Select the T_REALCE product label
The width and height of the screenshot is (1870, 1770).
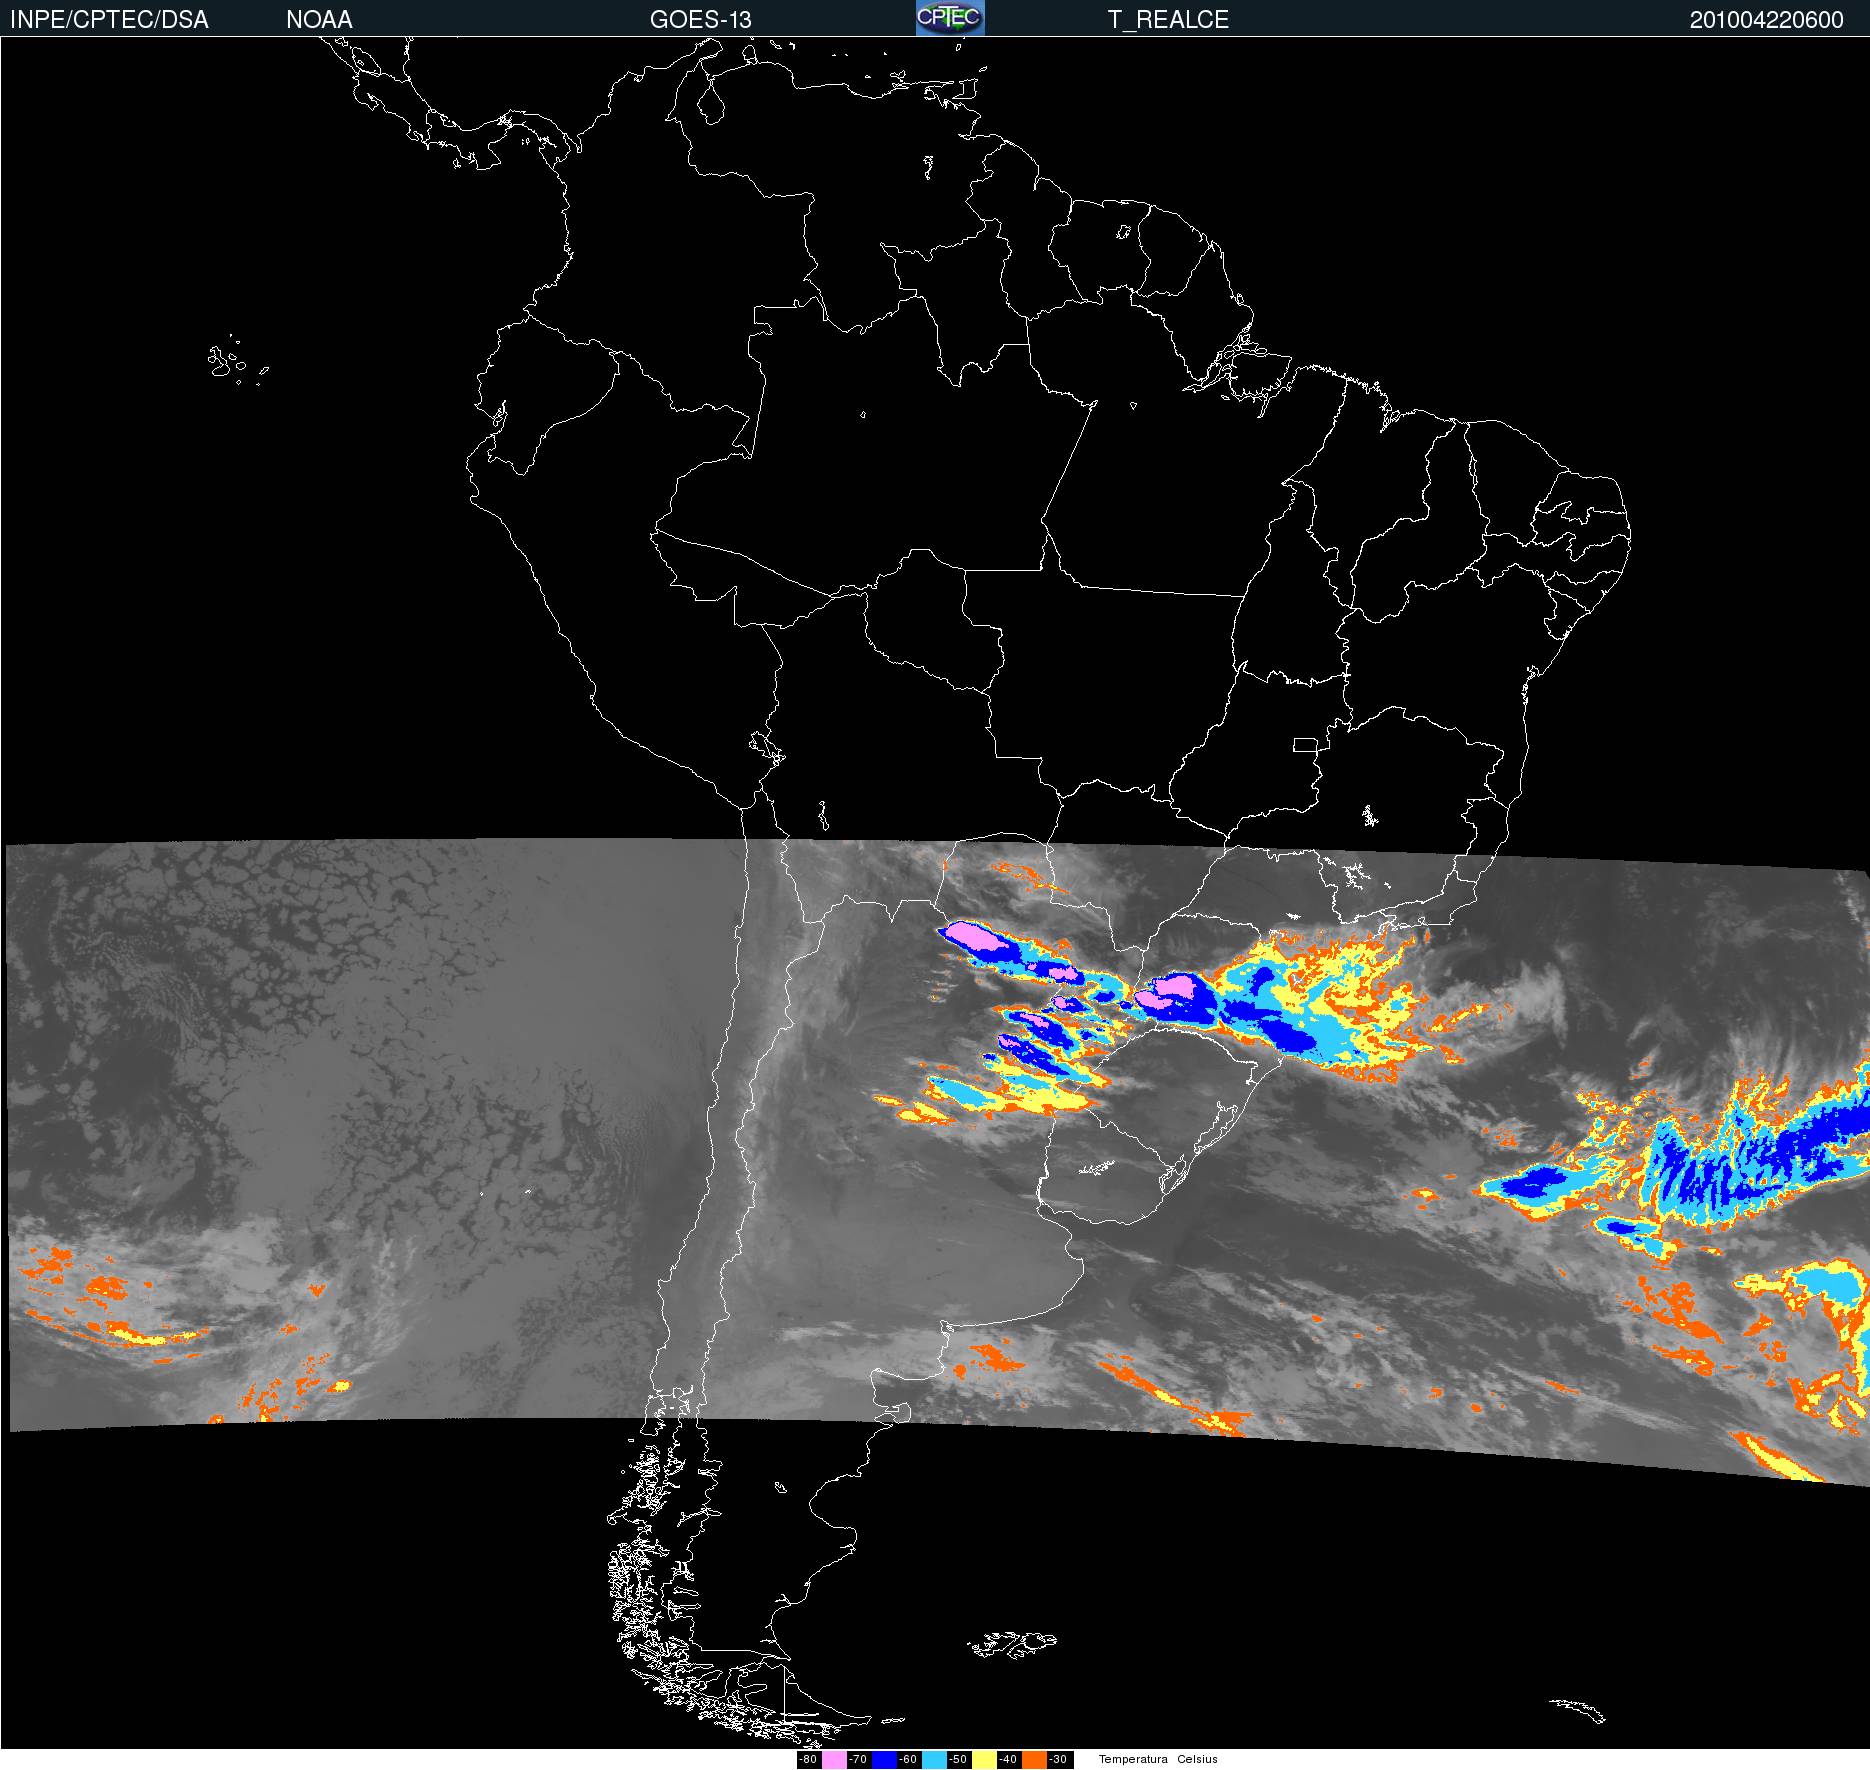1168,20
